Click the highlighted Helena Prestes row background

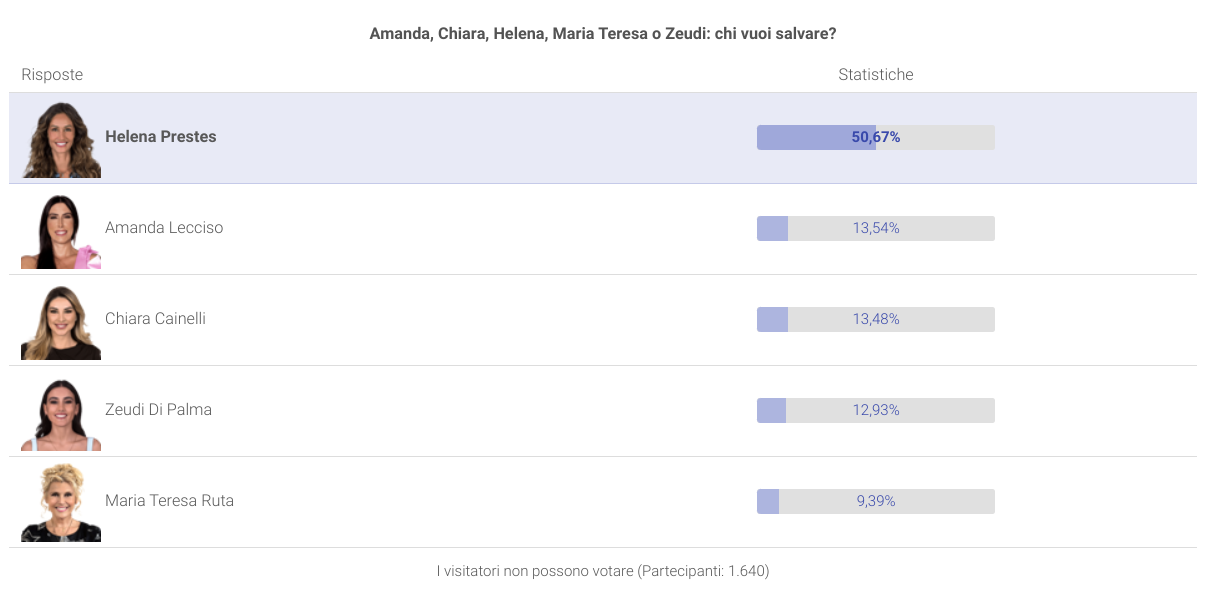pos(603,138)
